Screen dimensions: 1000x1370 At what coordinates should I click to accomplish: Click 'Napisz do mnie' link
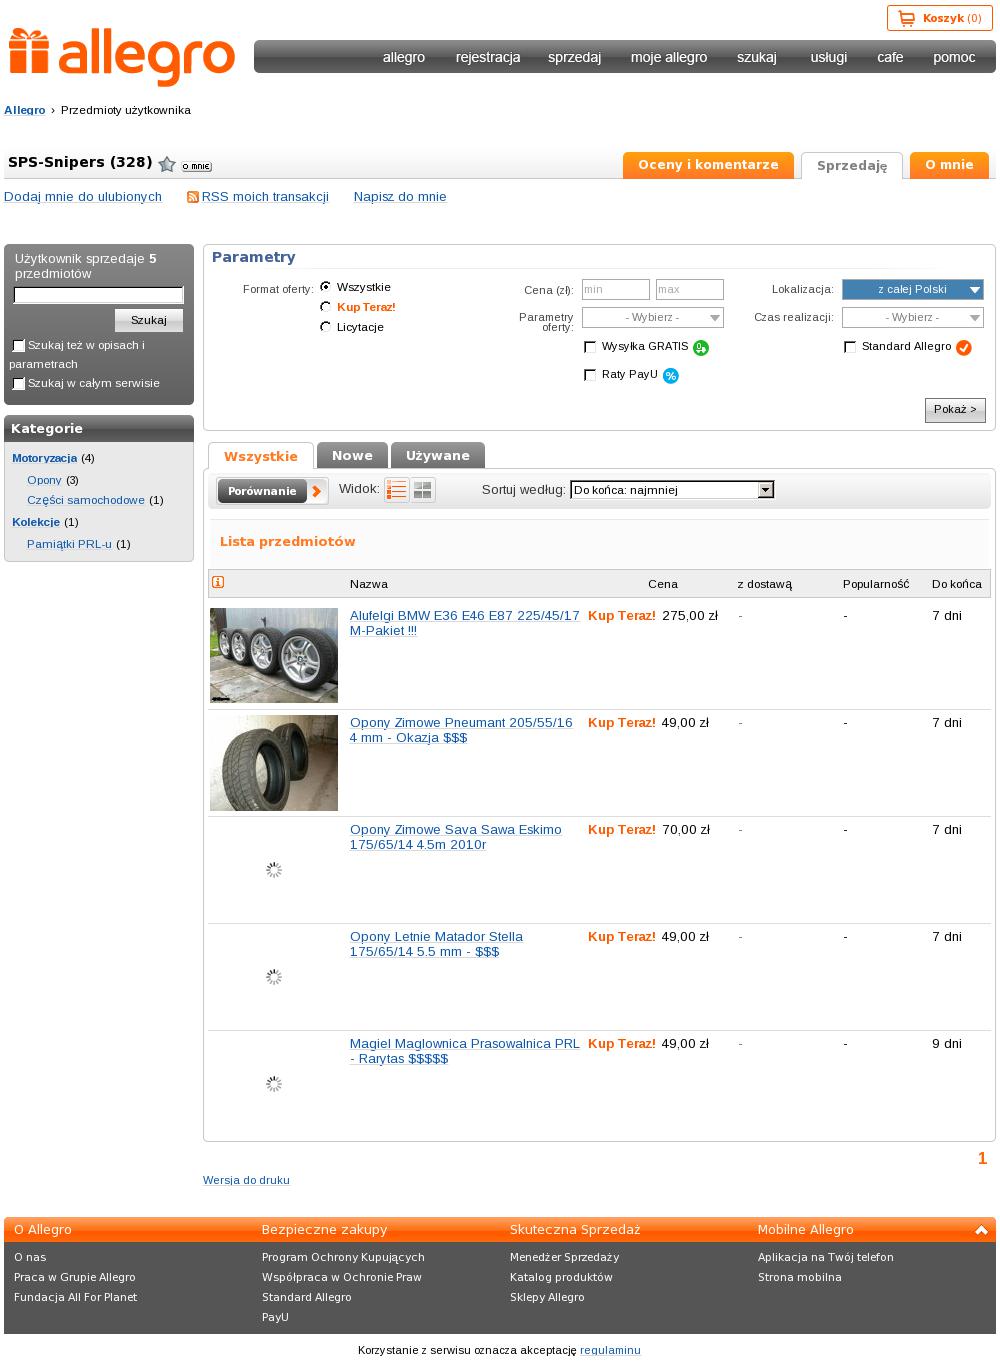[400, 197]
